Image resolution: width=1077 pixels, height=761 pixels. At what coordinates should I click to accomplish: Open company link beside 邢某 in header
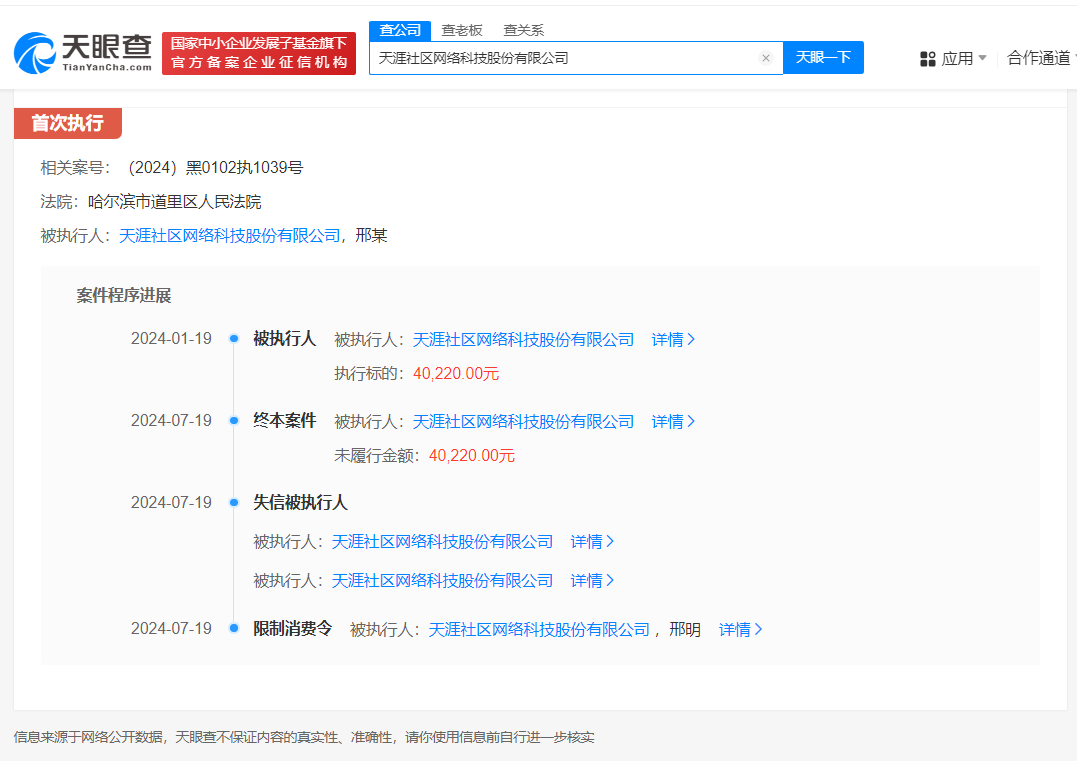pos(229,236)
